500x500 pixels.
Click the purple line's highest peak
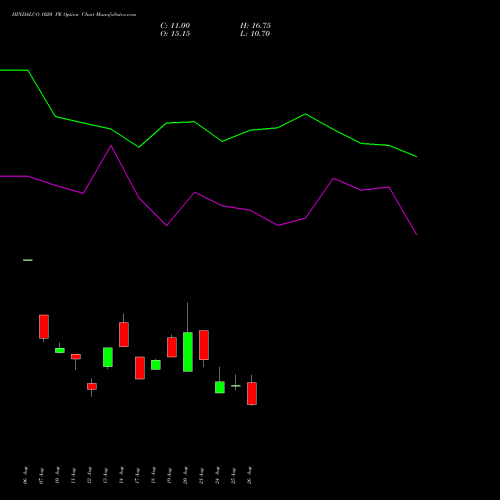(x=111, y=146)
